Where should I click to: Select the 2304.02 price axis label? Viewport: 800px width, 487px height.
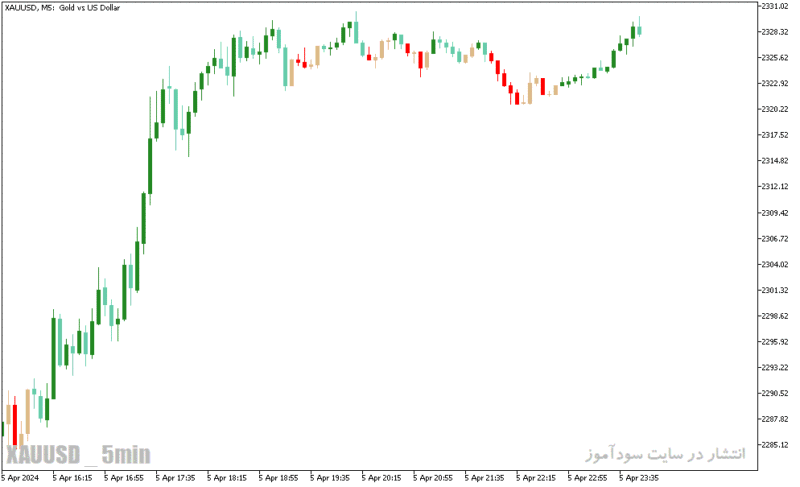775,264
